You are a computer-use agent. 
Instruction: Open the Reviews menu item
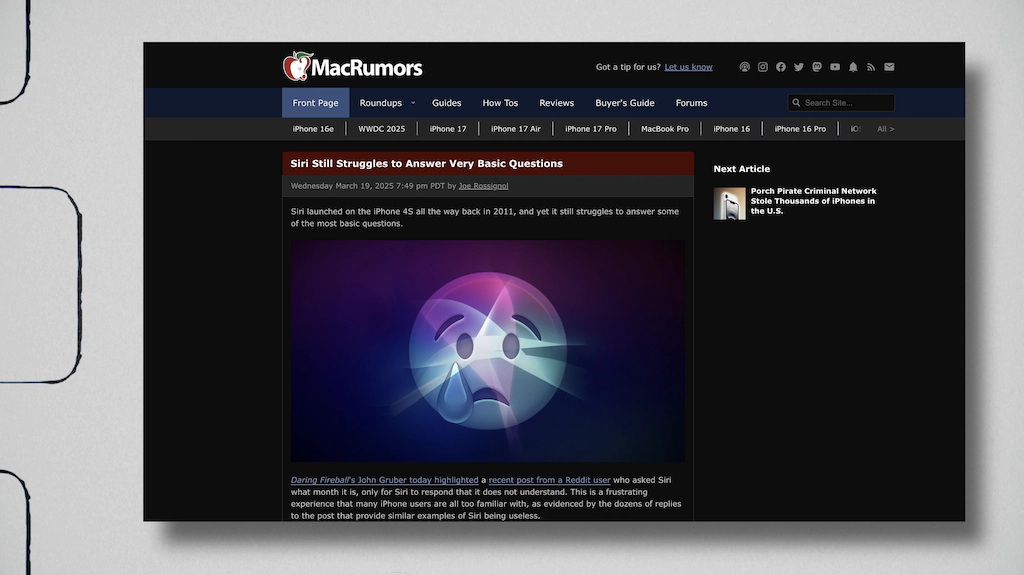tap(556, 103)
